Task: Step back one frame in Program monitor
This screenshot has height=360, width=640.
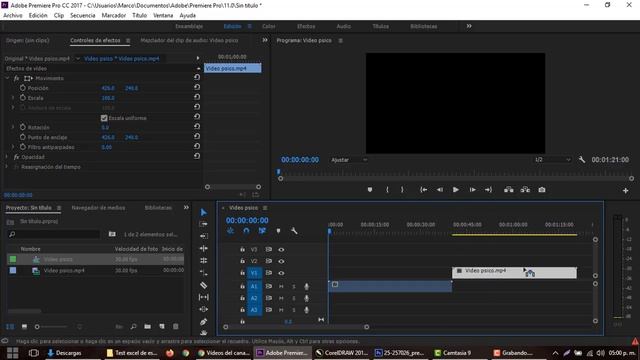Action: pyautogui.click(x=440, y=190)
